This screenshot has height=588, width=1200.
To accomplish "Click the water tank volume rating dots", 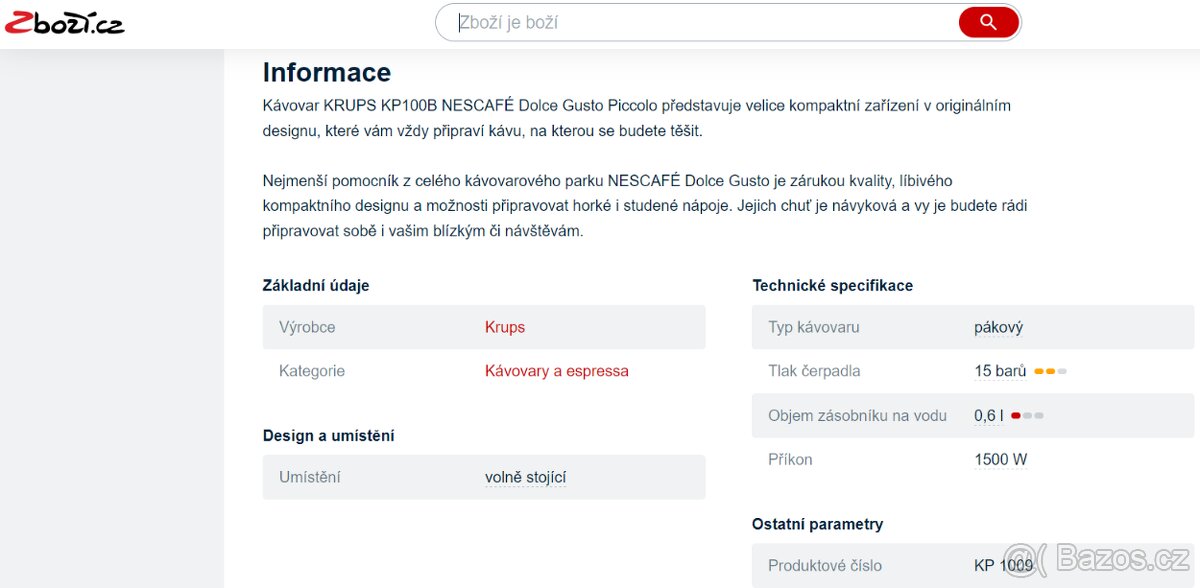I will tap(1027, 416).
